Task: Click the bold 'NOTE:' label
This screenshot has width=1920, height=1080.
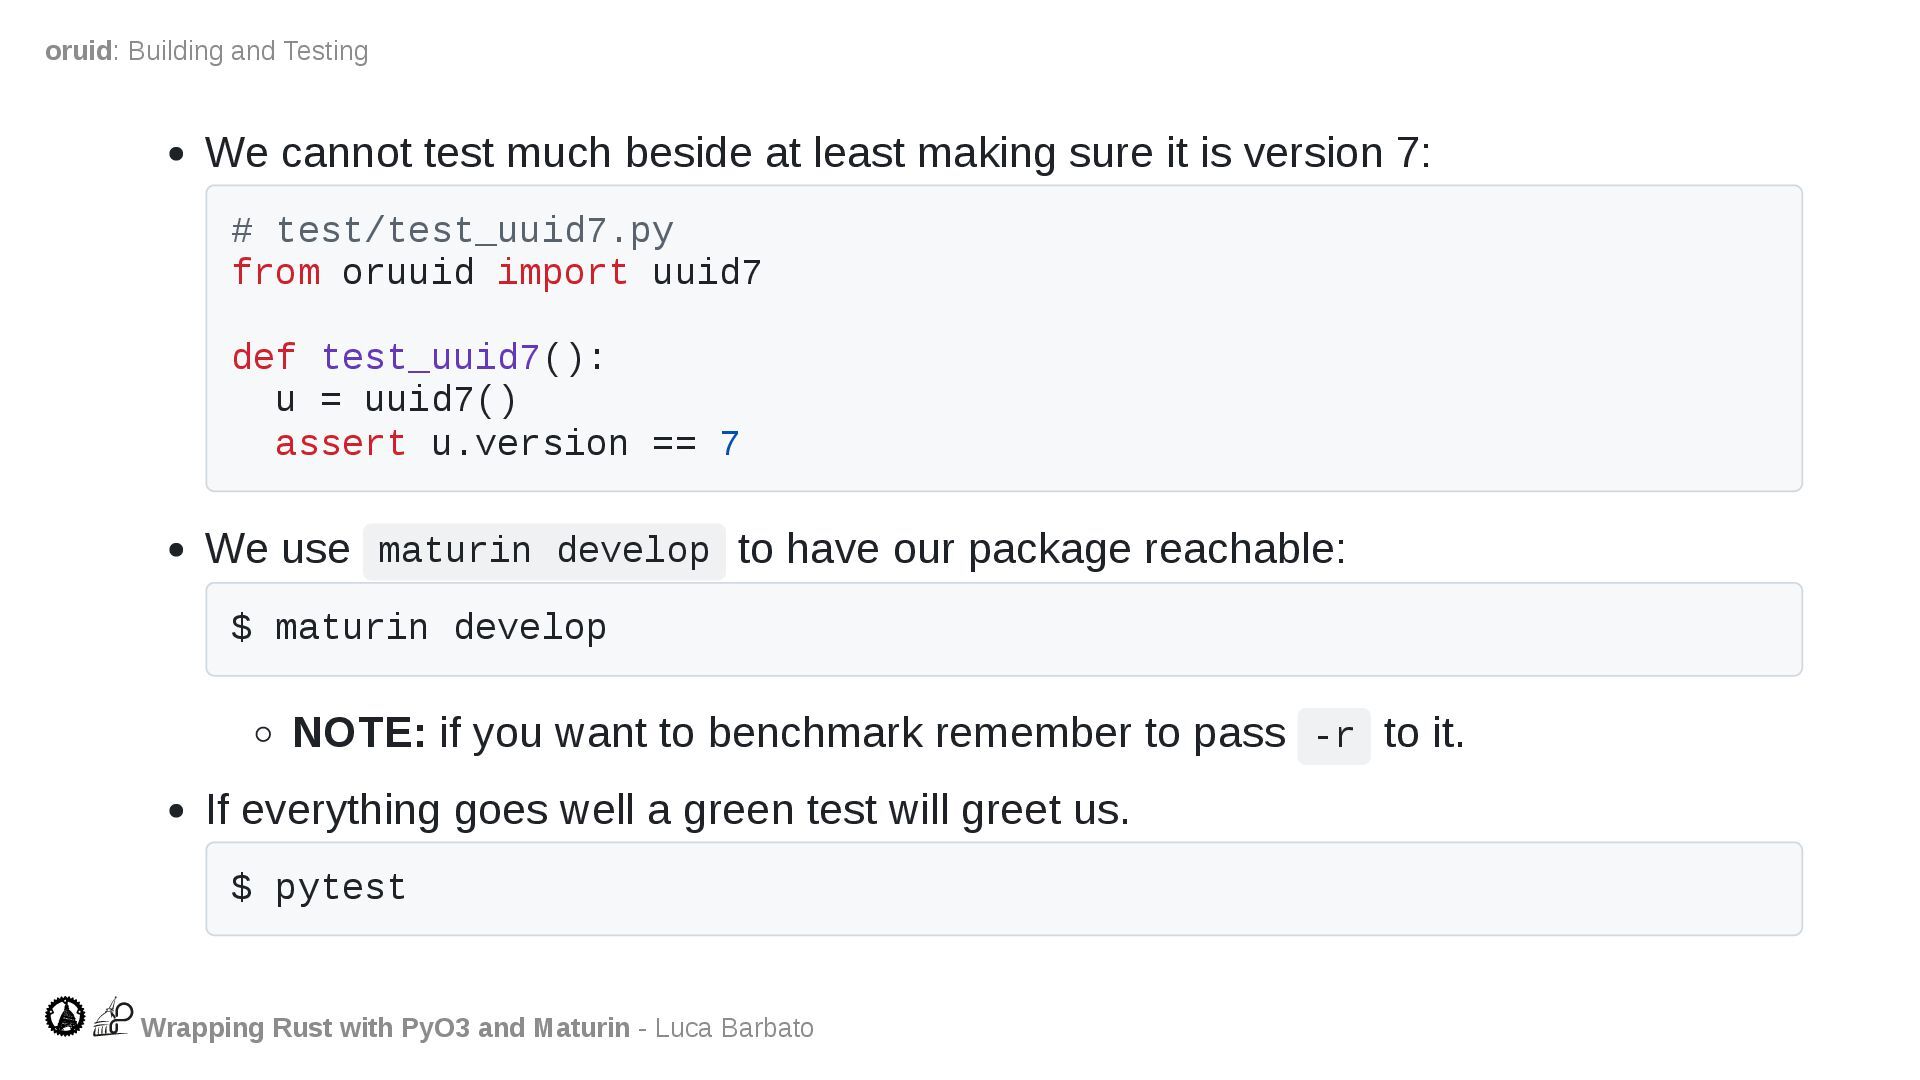Action: [x=359, y=733]
